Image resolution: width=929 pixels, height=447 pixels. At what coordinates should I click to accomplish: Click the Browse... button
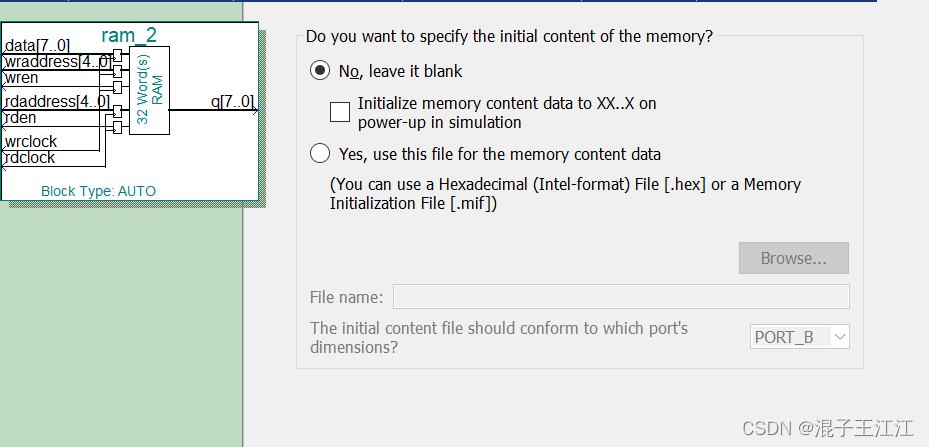[x=793, y=258]
